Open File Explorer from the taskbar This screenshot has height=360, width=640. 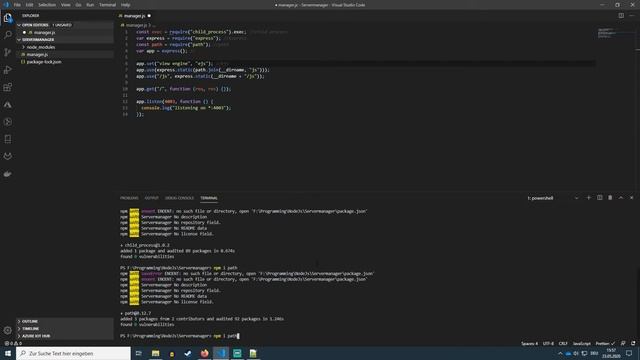click(156, 353)
